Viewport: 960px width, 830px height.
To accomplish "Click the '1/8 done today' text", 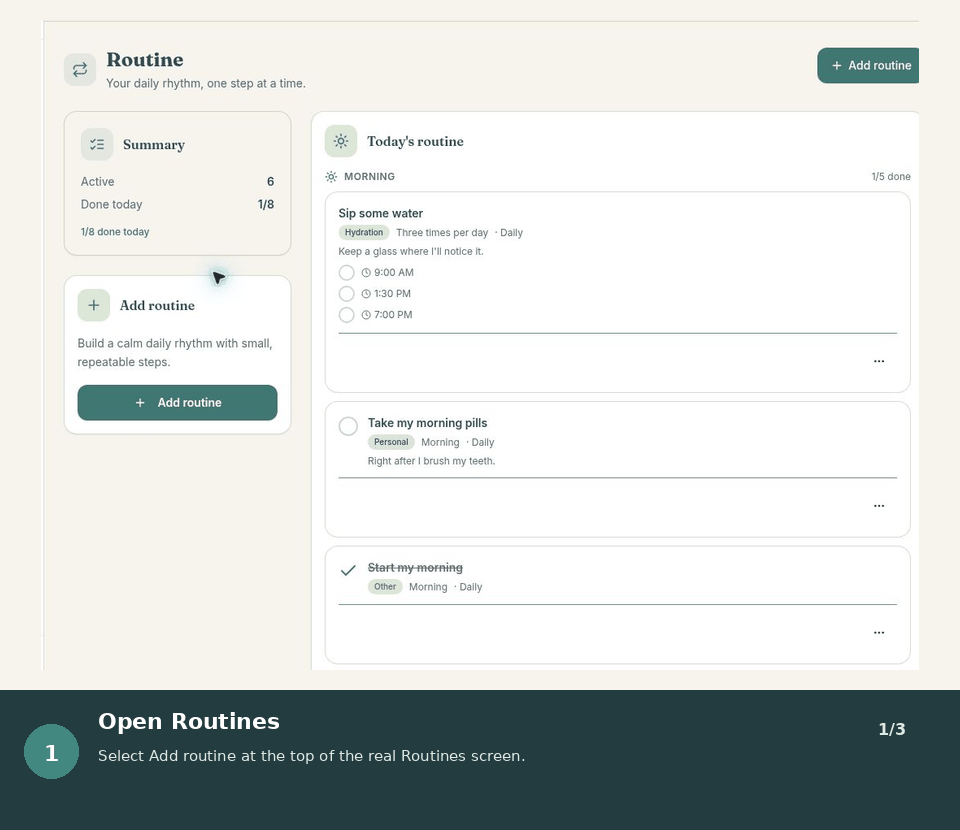I will pos(115,232).
